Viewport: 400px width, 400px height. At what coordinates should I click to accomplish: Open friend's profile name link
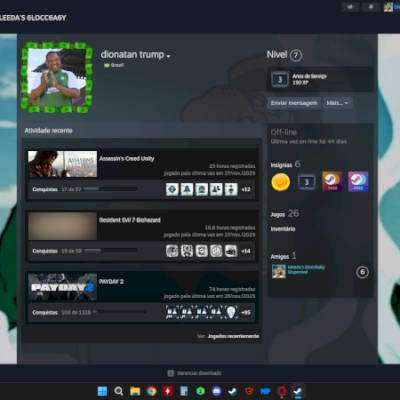306,267
